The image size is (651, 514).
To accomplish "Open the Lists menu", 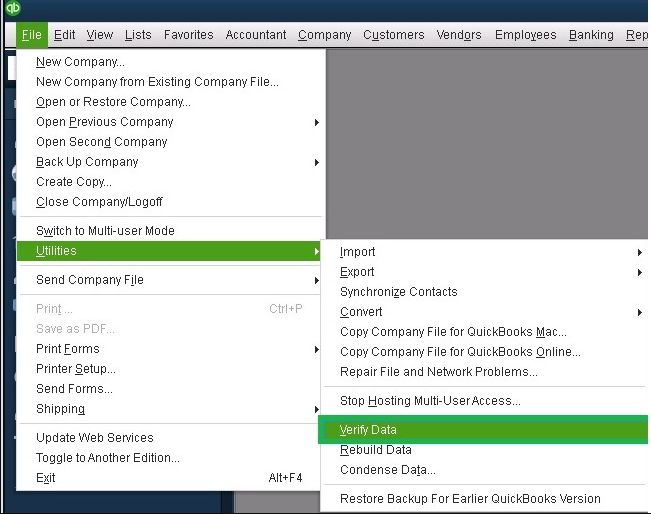I will click(138, 35).
